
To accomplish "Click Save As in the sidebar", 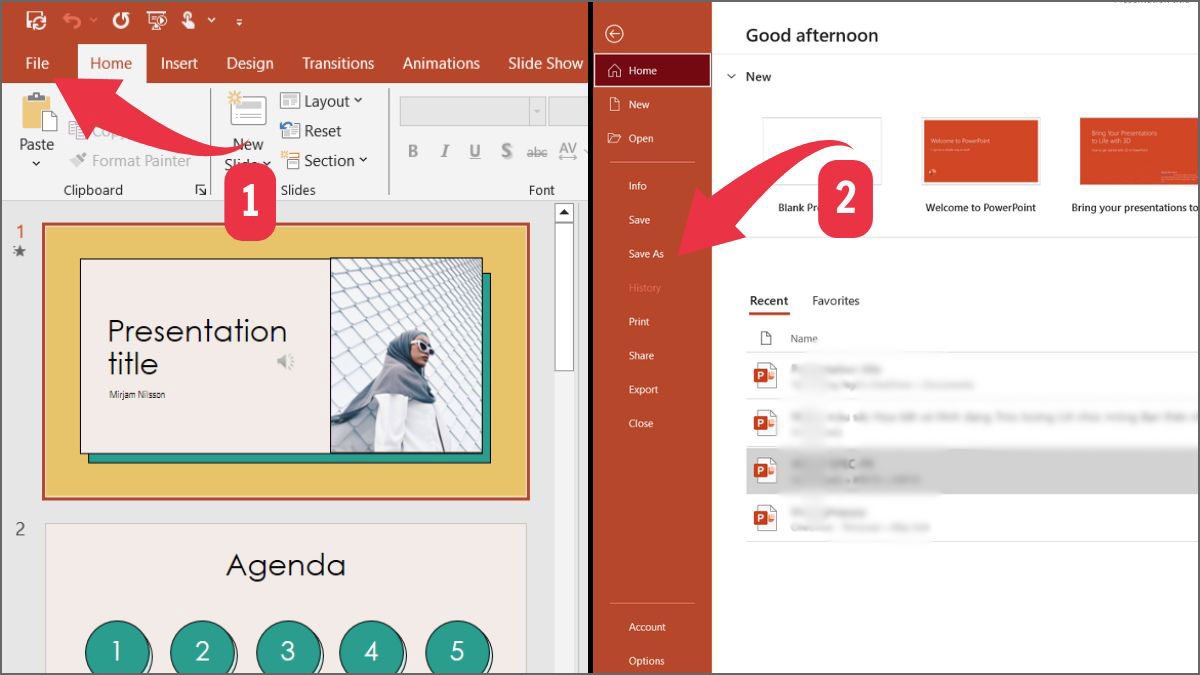I will click(646, 253).
